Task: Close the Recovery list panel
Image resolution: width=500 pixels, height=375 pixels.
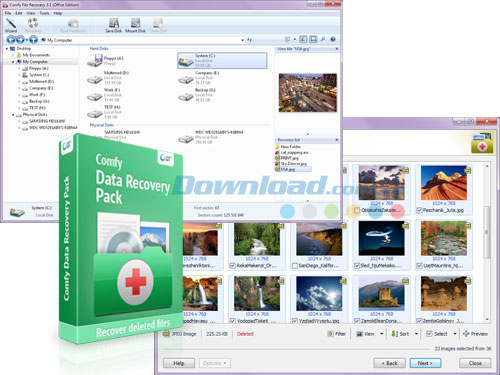Action: (337, 140)
